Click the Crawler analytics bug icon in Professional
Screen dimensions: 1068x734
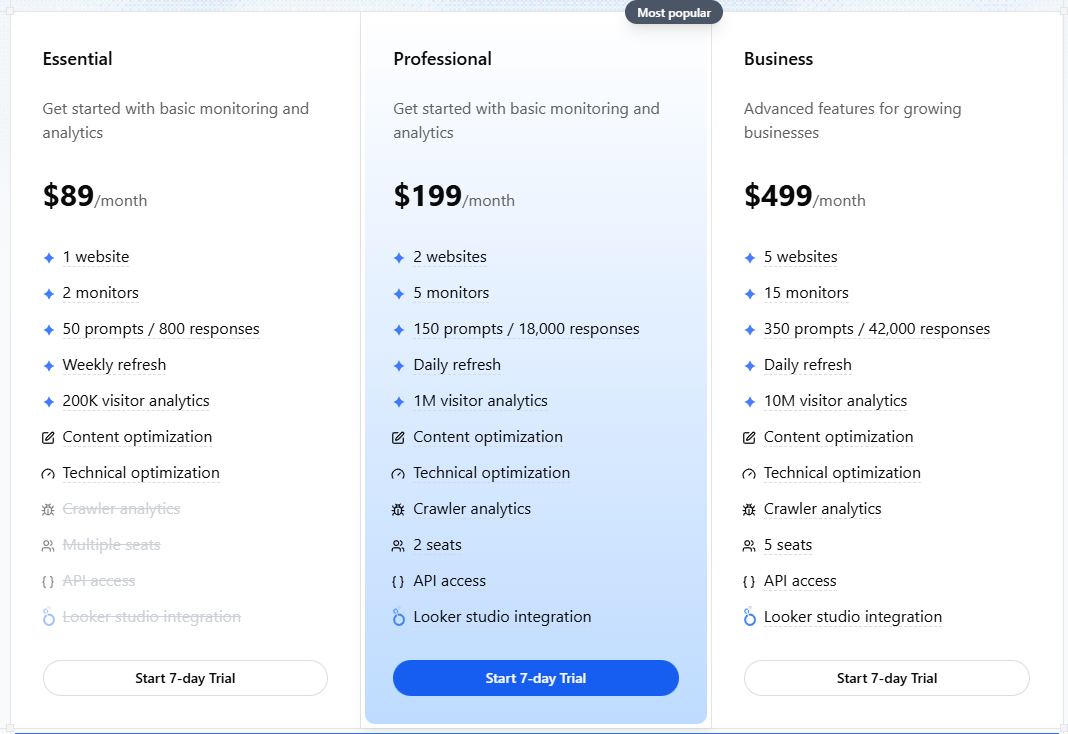click(x=398, y=509)
